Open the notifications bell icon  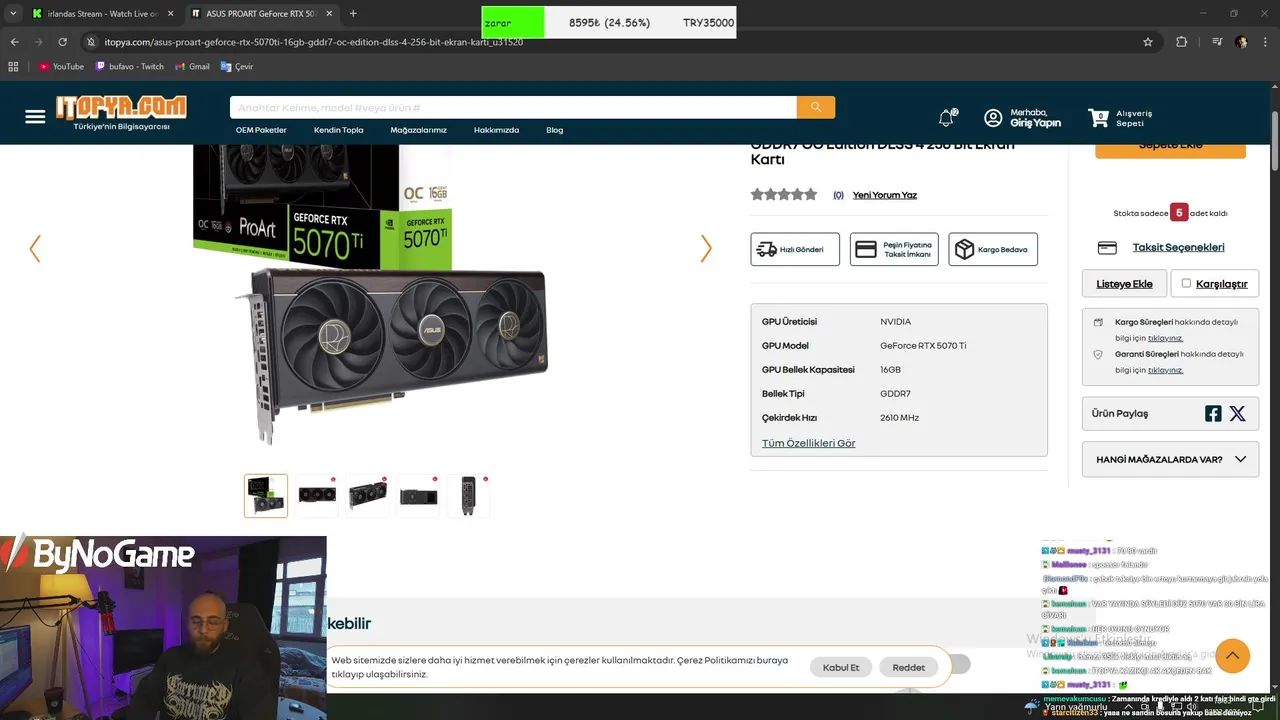(946, 118)
